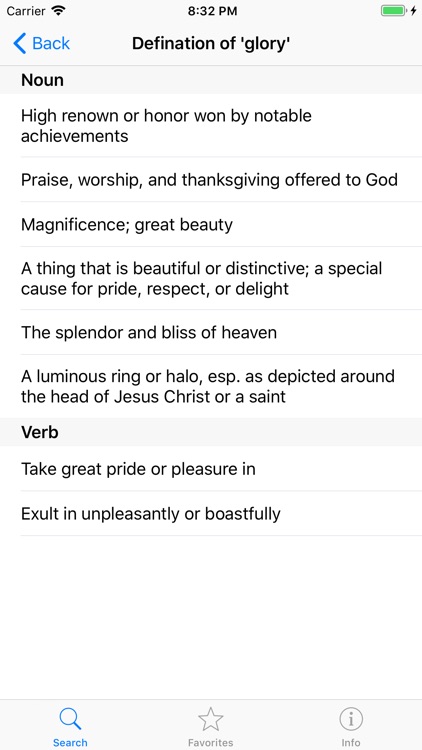Tap the Wi-Fi status icon
This screenshot has height=750, width=422.
point(58,11)
